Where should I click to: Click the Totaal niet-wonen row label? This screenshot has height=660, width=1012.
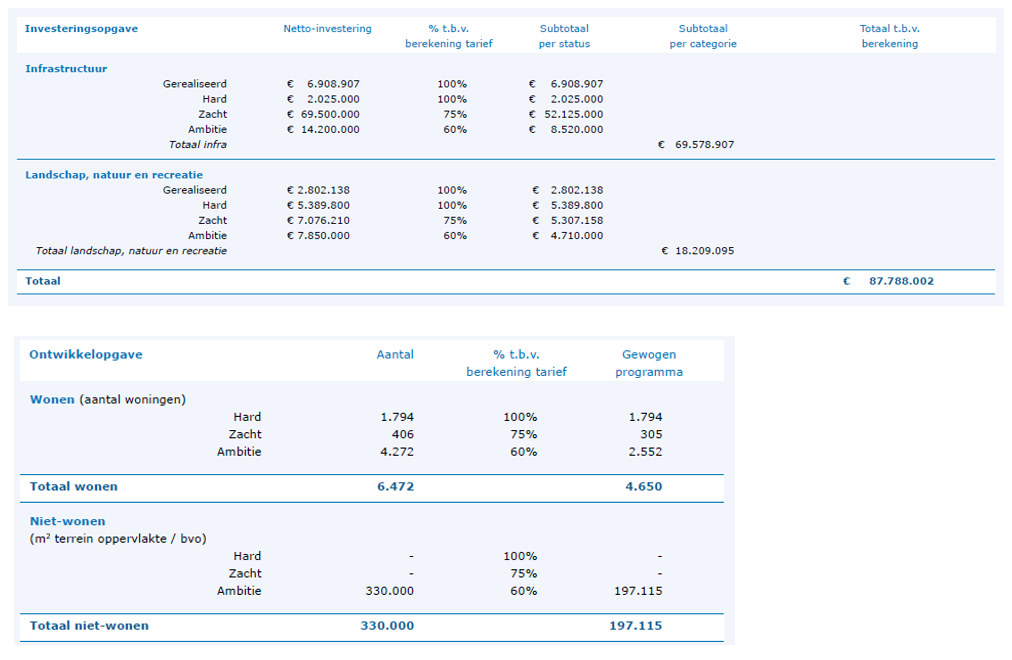coord(89,626)
